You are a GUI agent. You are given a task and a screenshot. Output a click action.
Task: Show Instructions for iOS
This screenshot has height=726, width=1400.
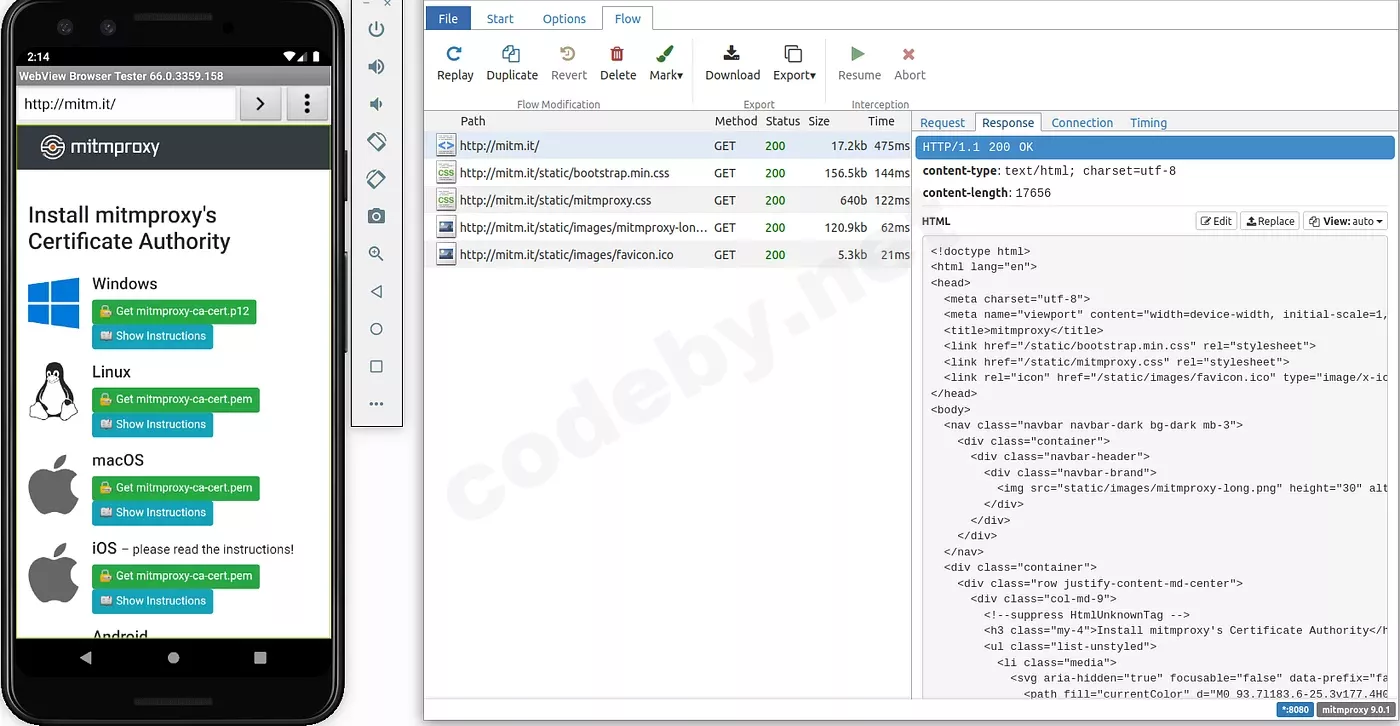(152, 601)
